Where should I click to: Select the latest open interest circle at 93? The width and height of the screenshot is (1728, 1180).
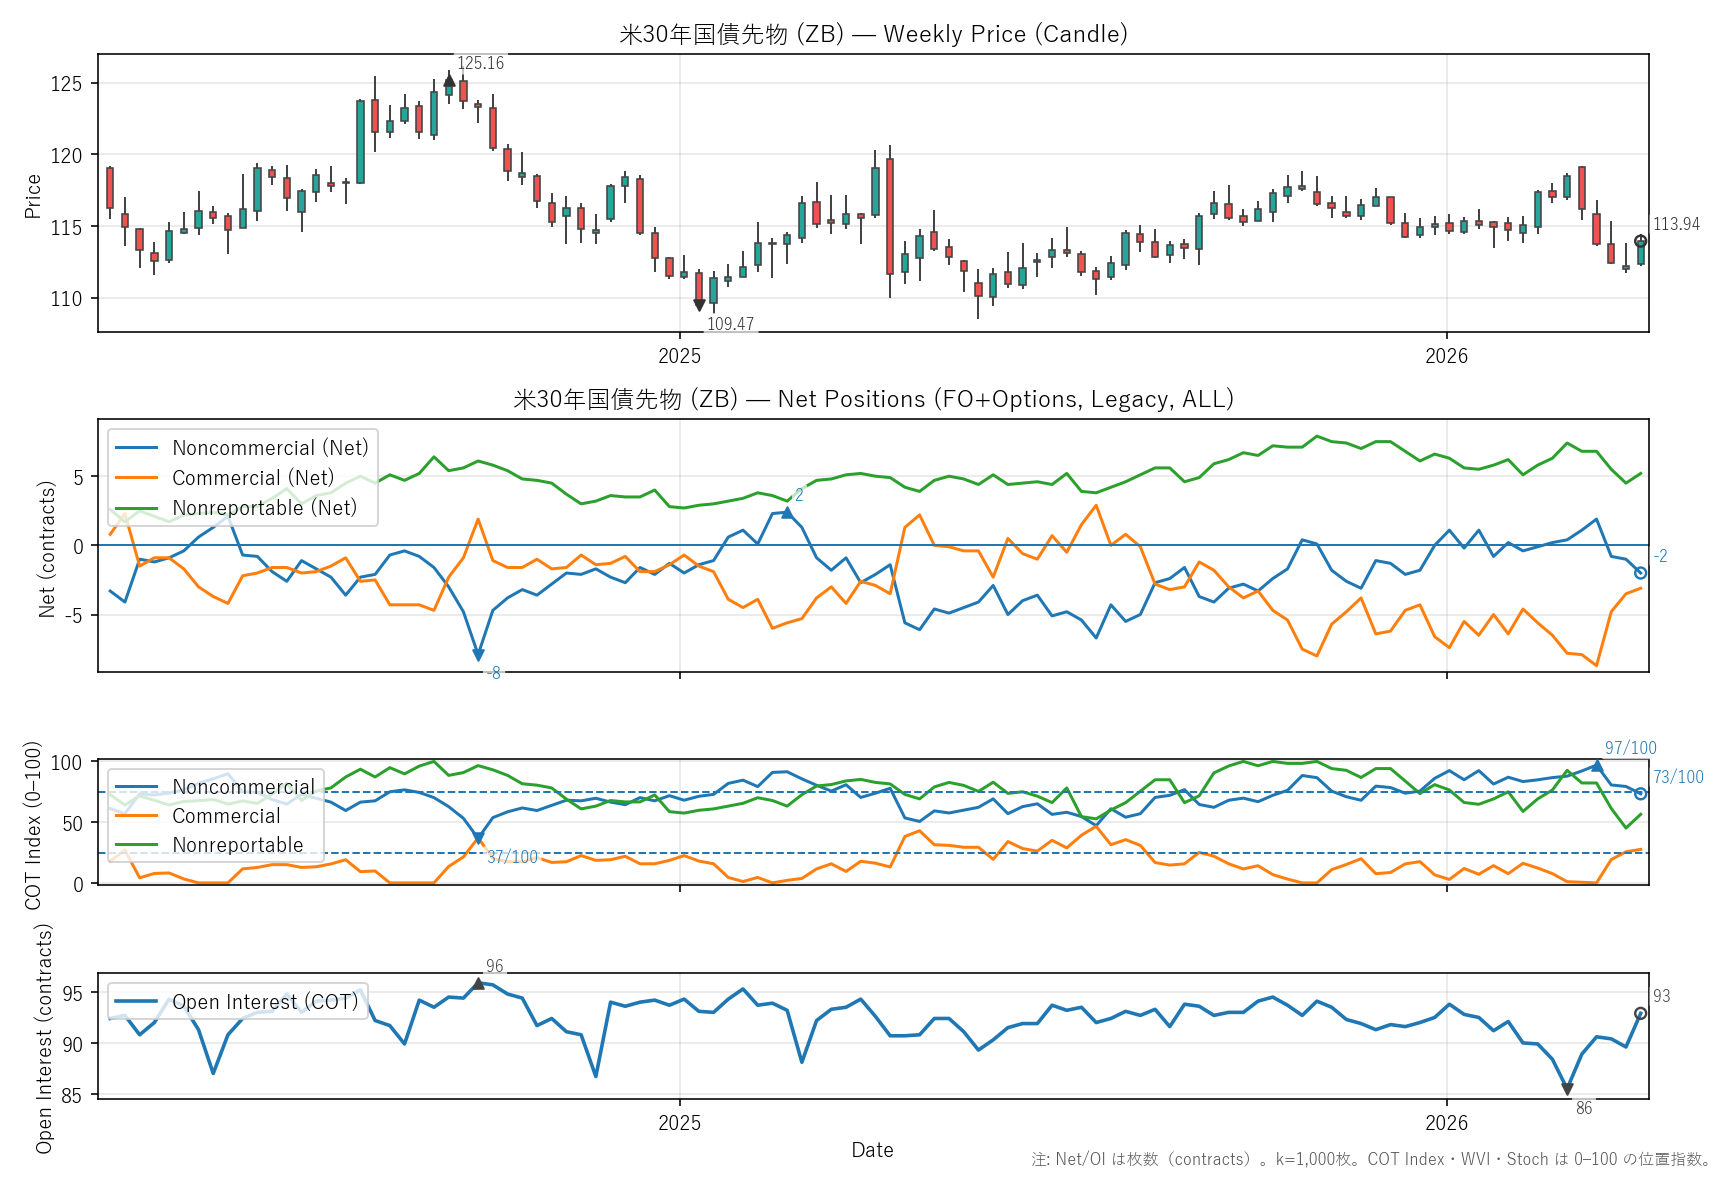[x=1640, y=1013]
